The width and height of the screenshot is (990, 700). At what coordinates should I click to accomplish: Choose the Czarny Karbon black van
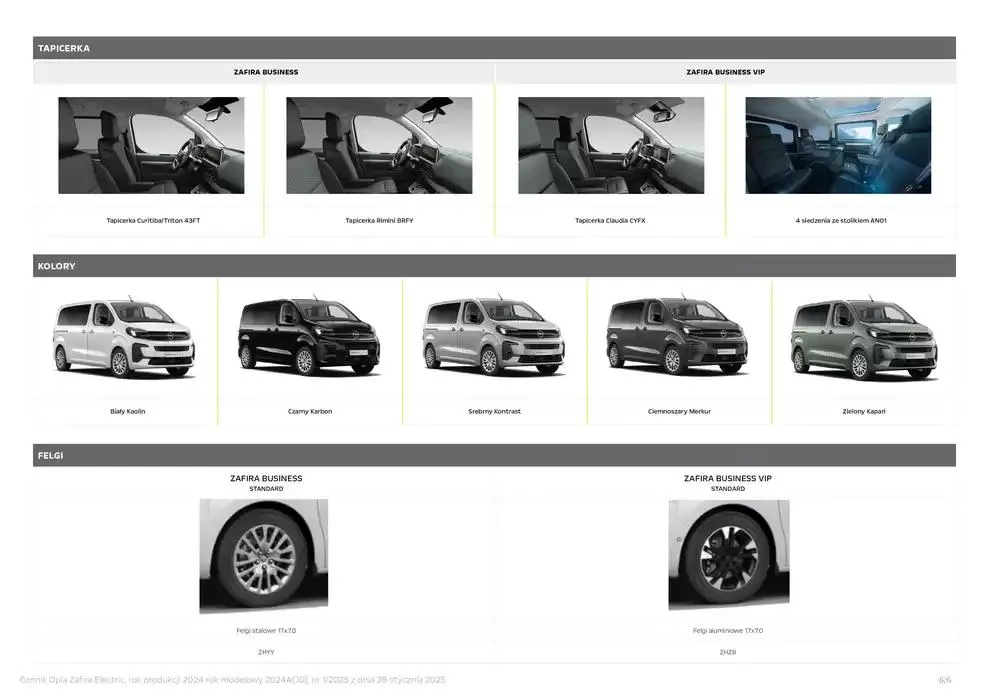click(x=310, y=338)
